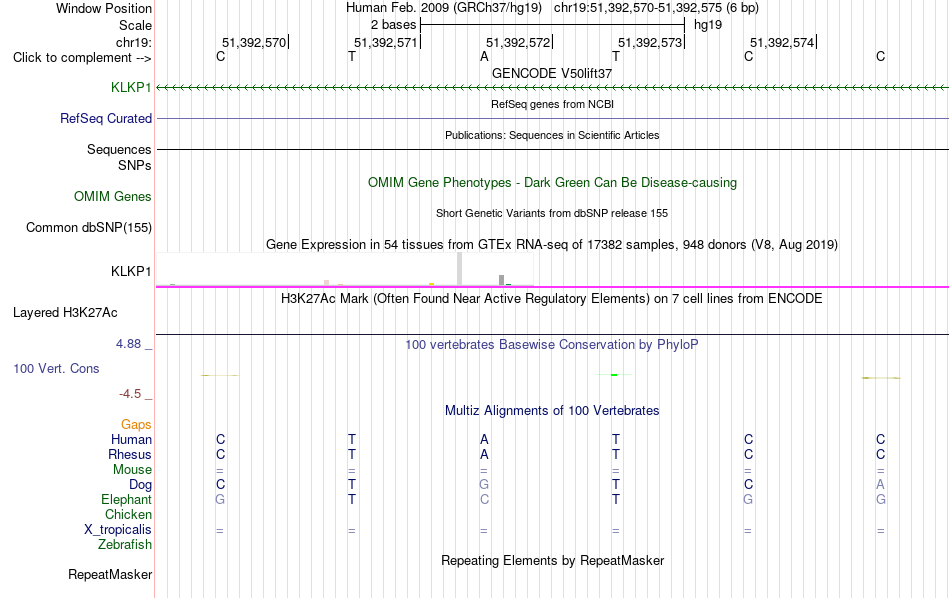Click the 2 bases scale bar
950x598 pixels.
click(x=552, y=25)
